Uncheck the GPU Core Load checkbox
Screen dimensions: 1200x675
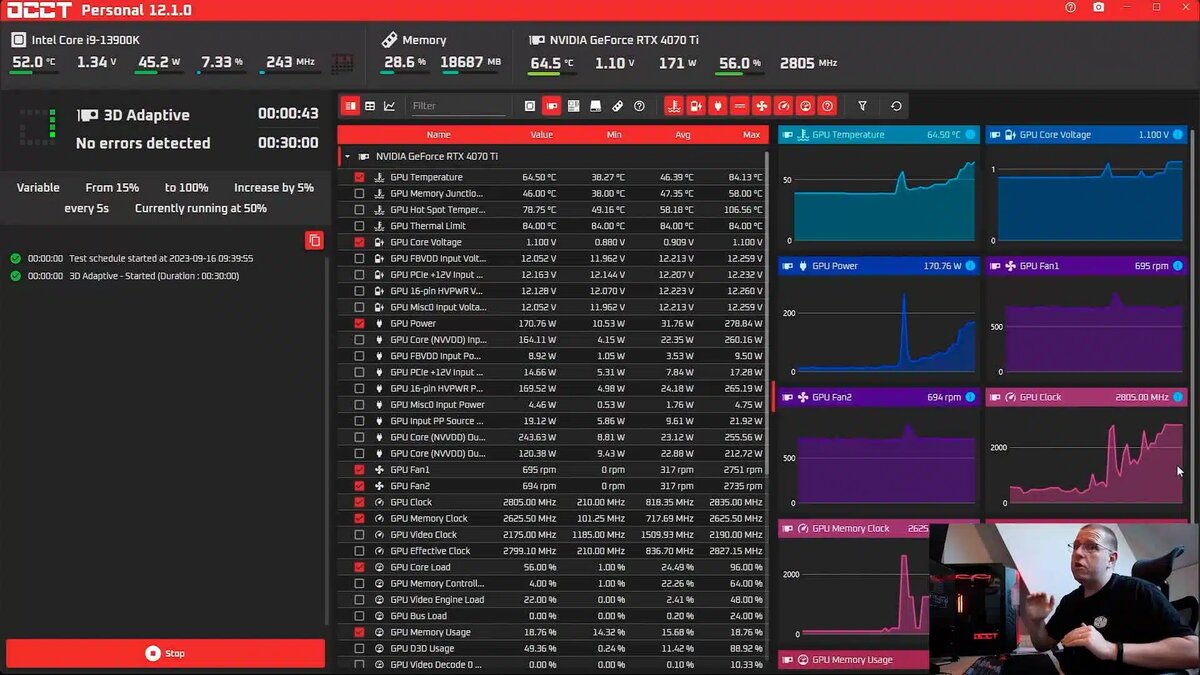(359, 567)
